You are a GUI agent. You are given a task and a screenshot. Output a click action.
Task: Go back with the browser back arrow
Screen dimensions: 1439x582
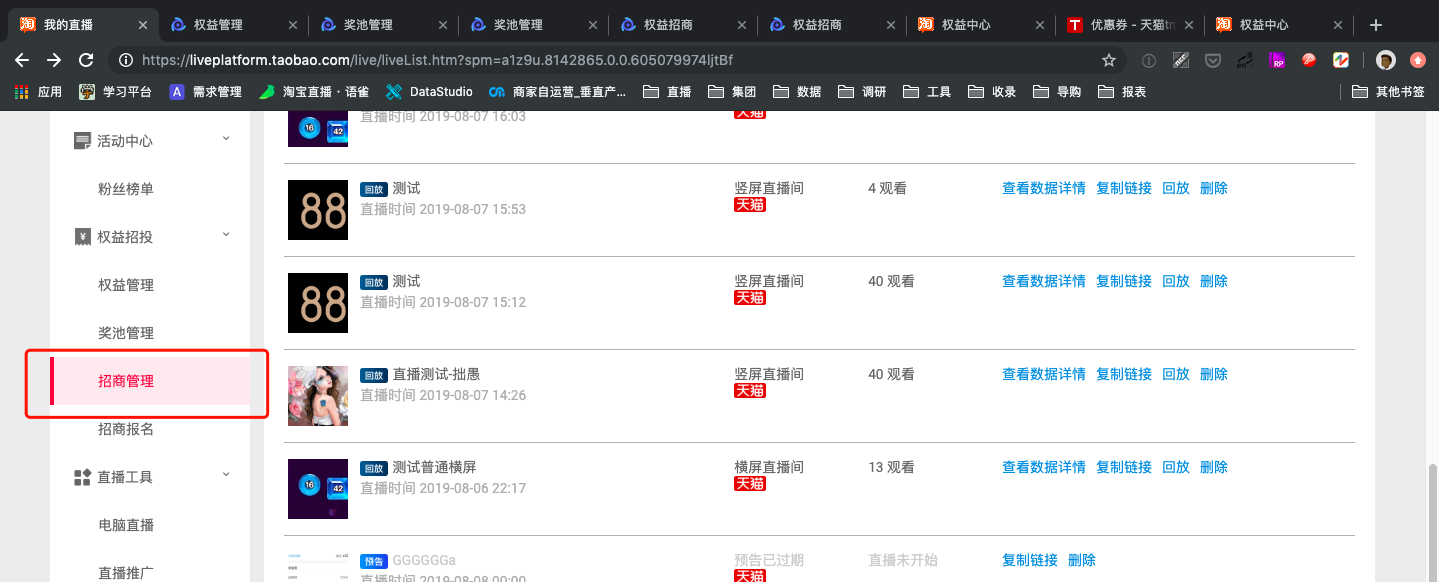[x=22, y=60]
